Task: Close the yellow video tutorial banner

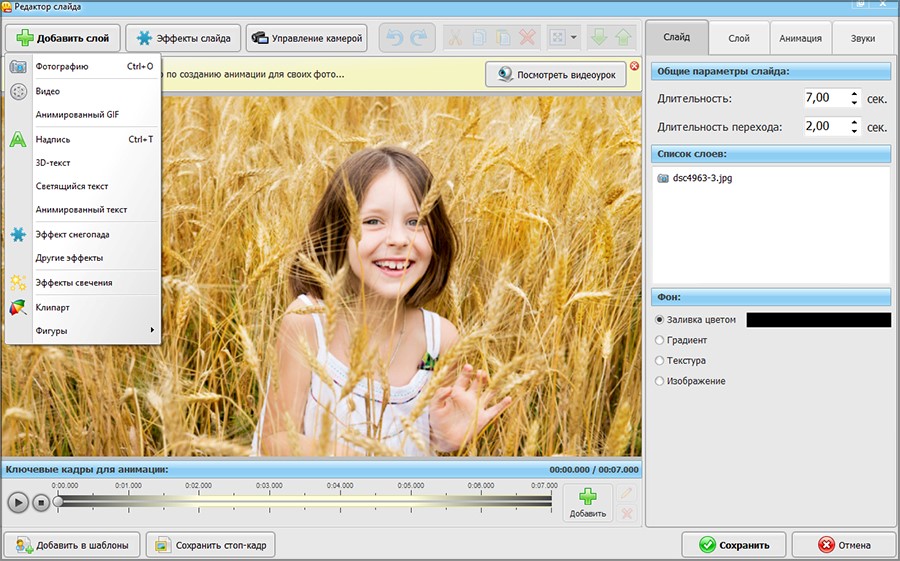Action: coord(633,67)
